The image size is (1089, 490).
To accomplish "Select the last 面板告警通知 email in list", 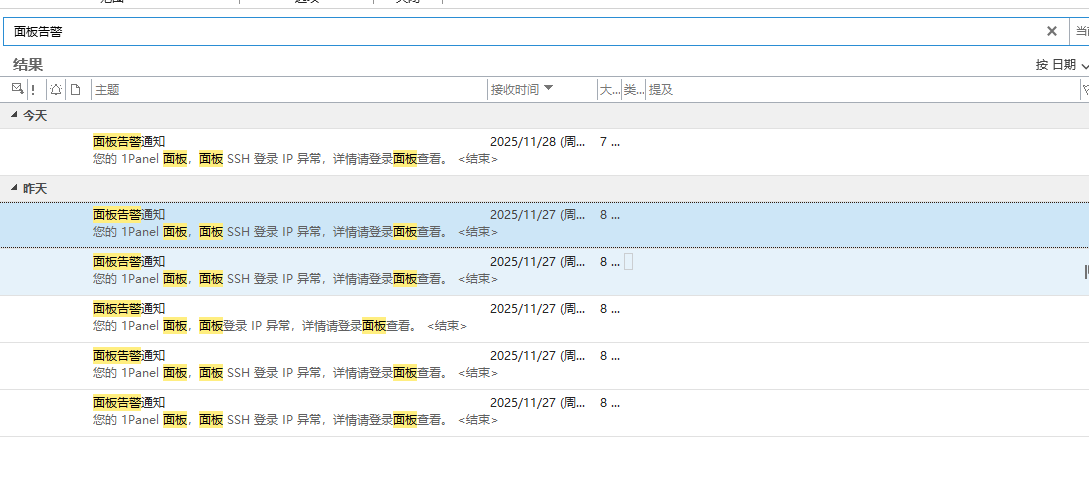I will (x=300, y=412).
